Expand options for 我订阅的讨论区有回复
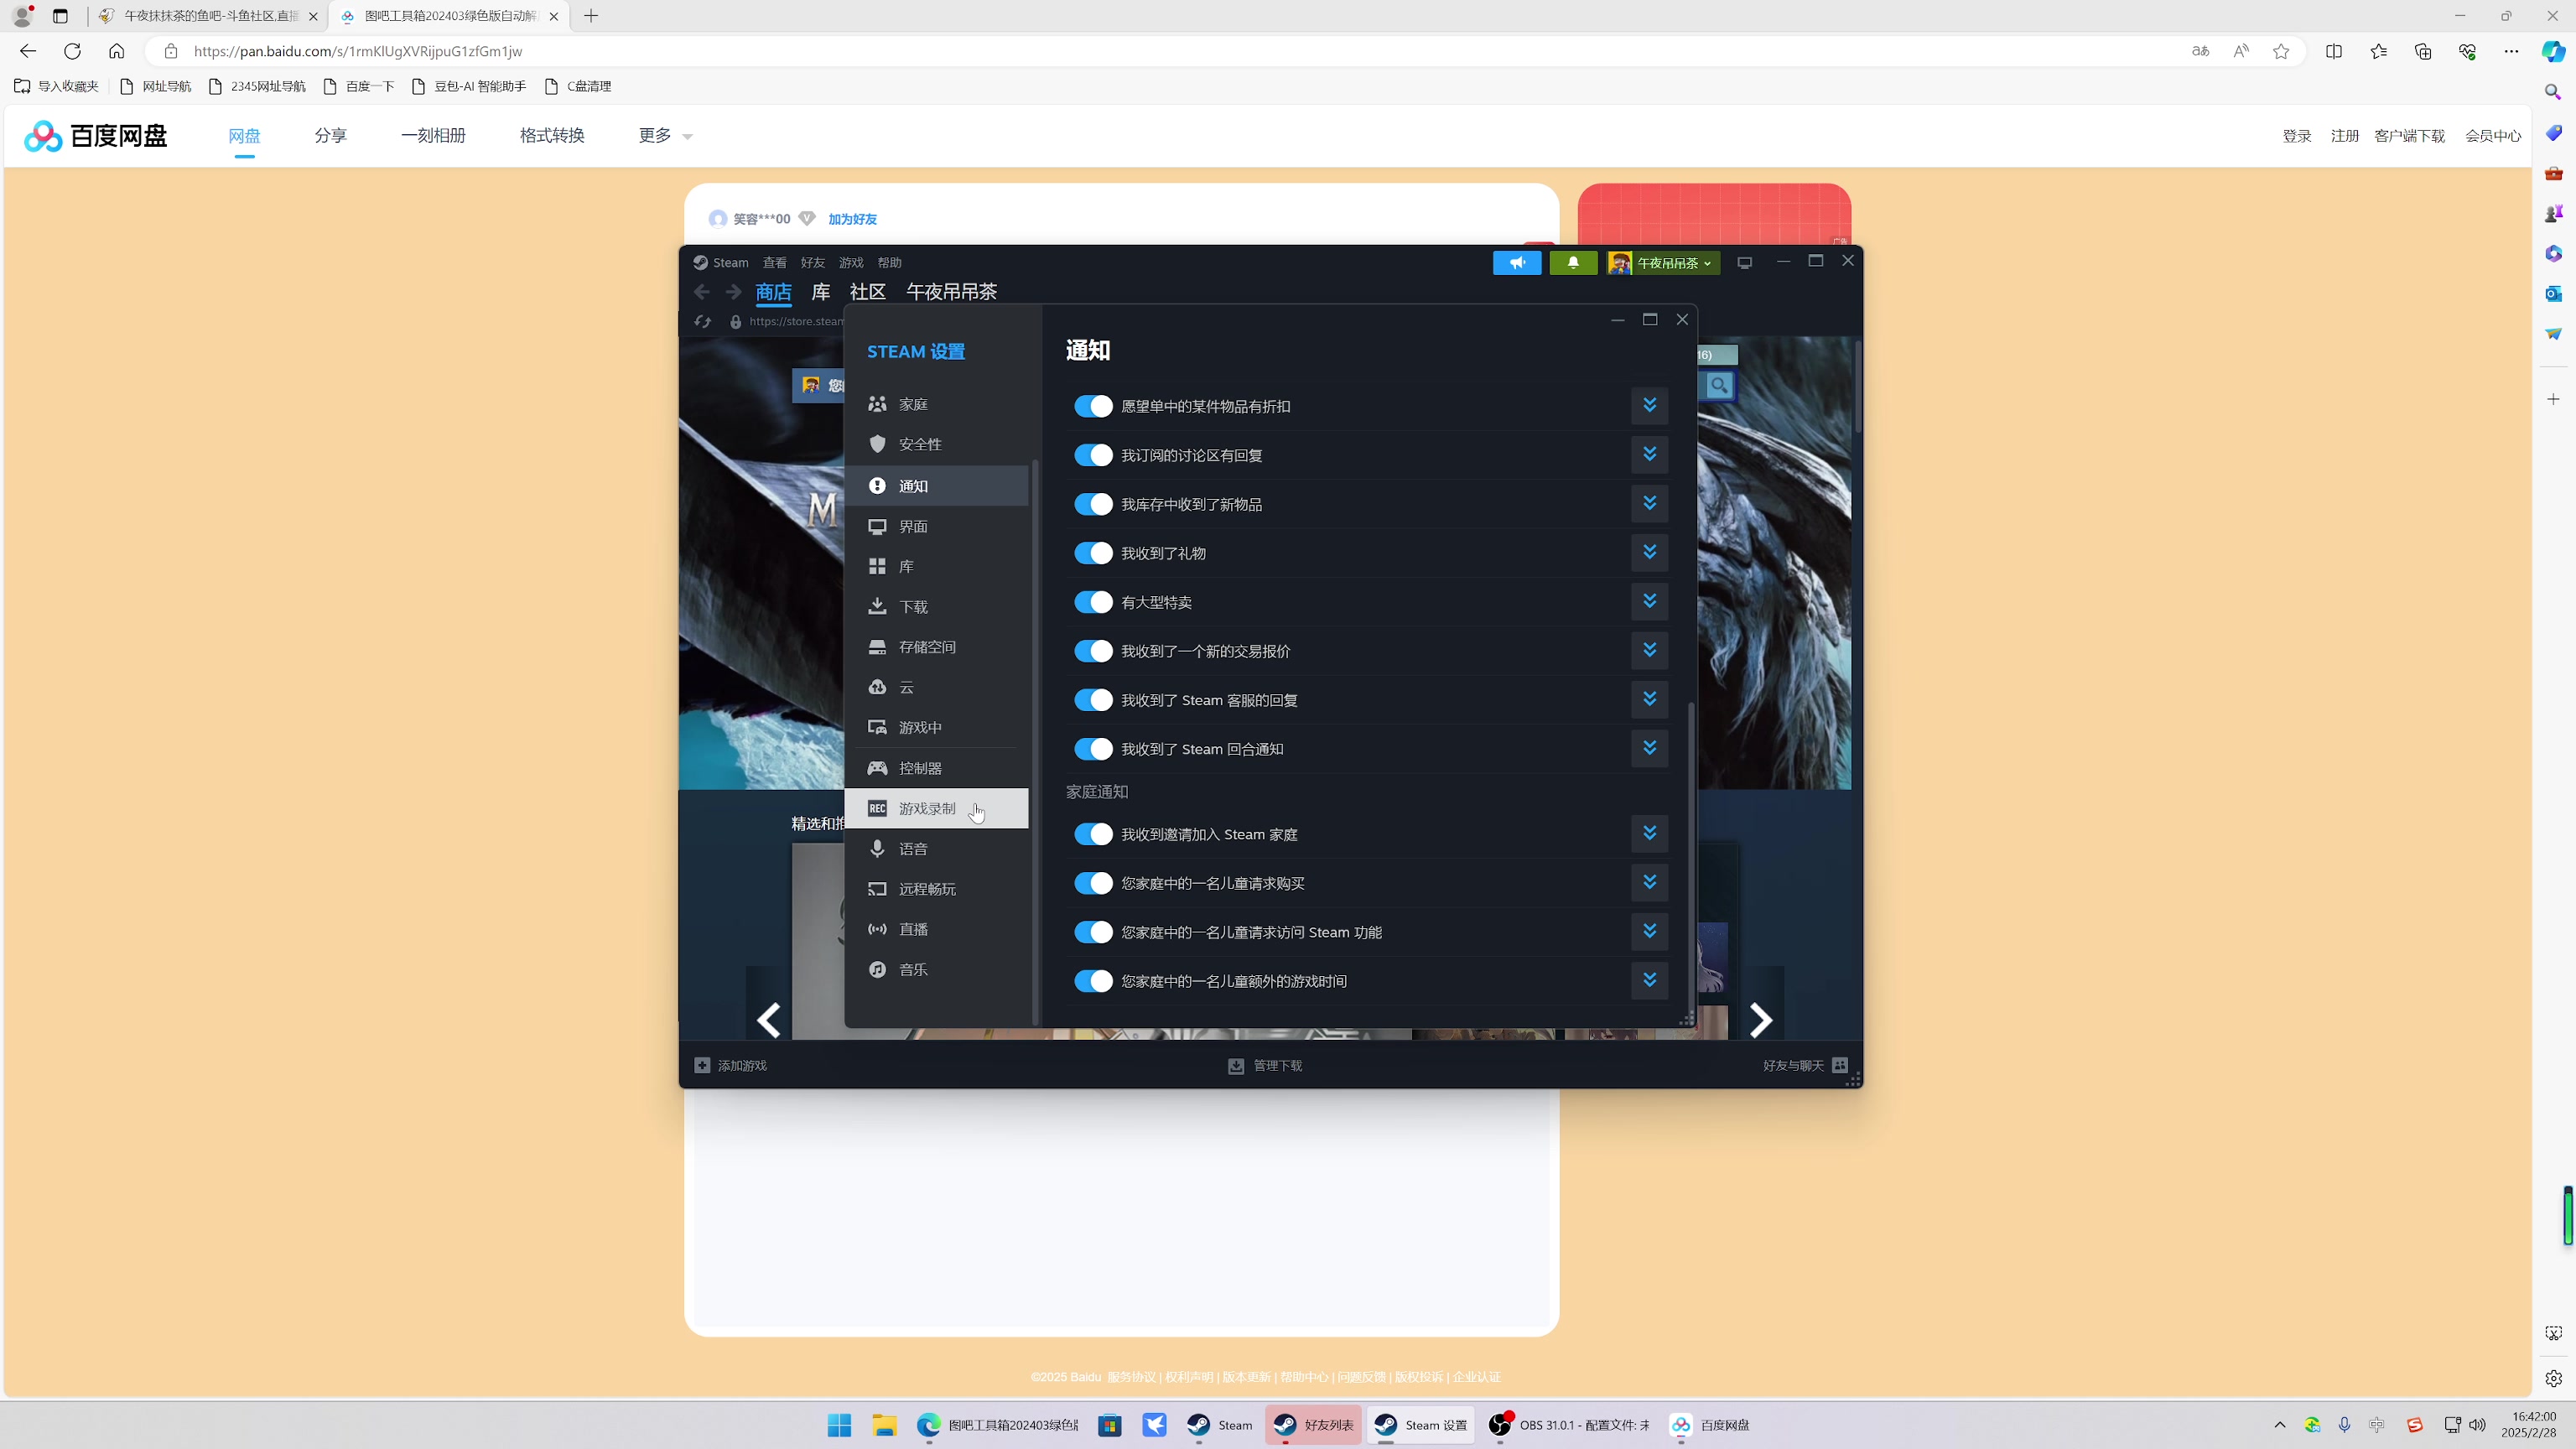The width and height of the screenshot is (2576, 1449). (x=1649, y=454)
